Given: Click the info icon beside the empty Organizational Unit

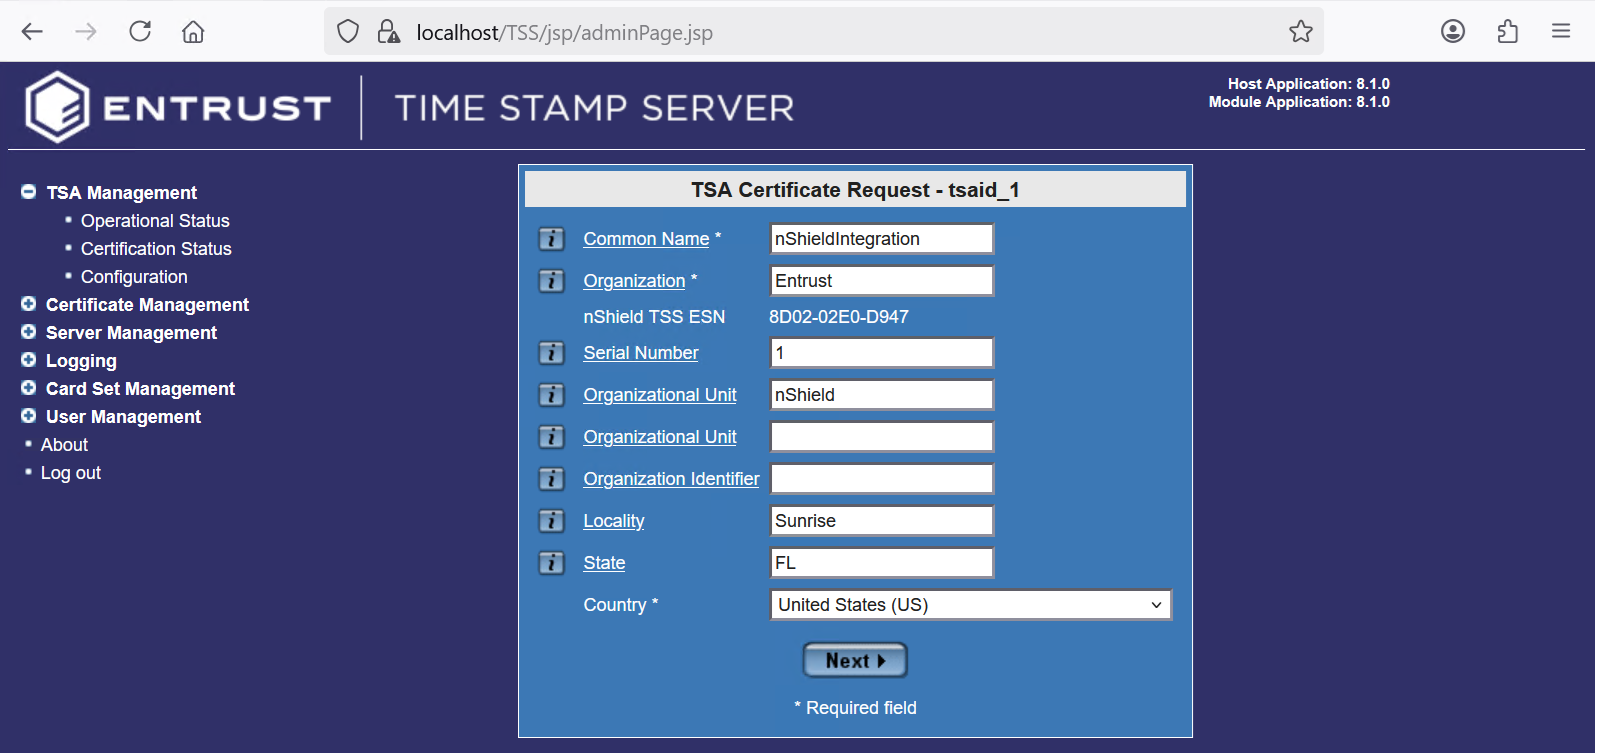Looking at the screenshot, I should click(551, 437).
